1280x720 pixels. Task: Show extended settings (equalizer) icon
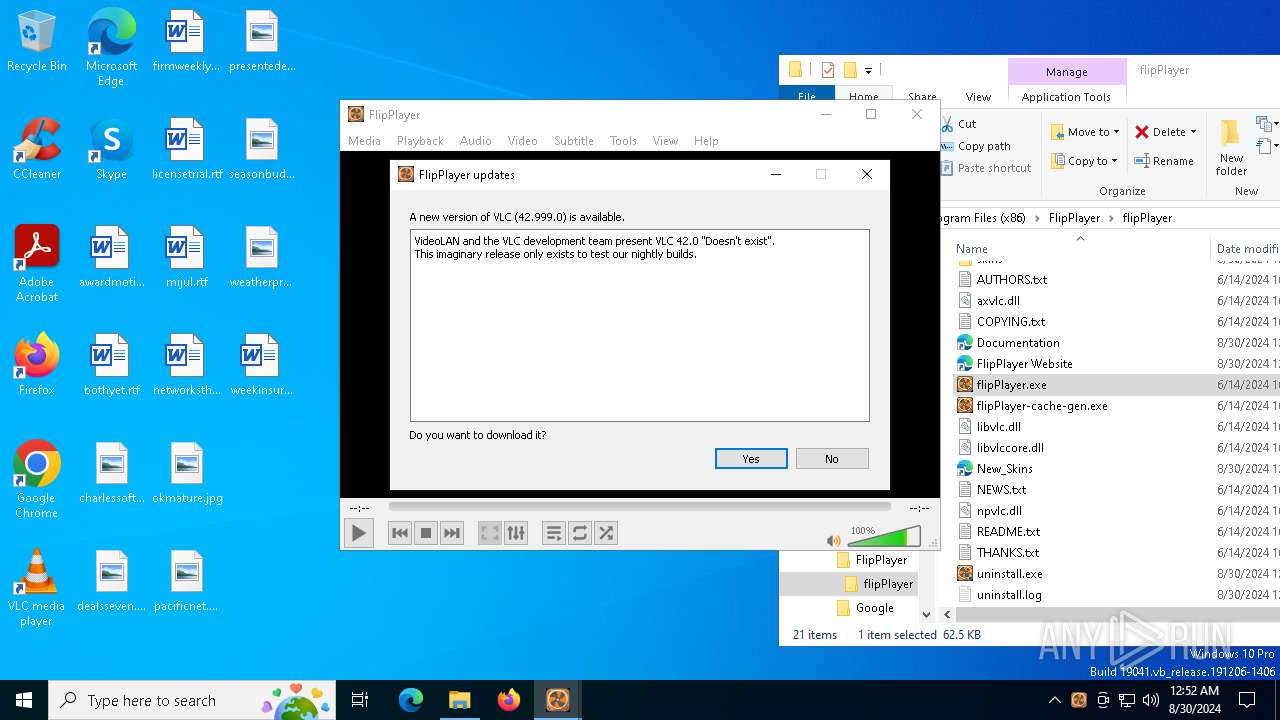click(x=516, y=533)
